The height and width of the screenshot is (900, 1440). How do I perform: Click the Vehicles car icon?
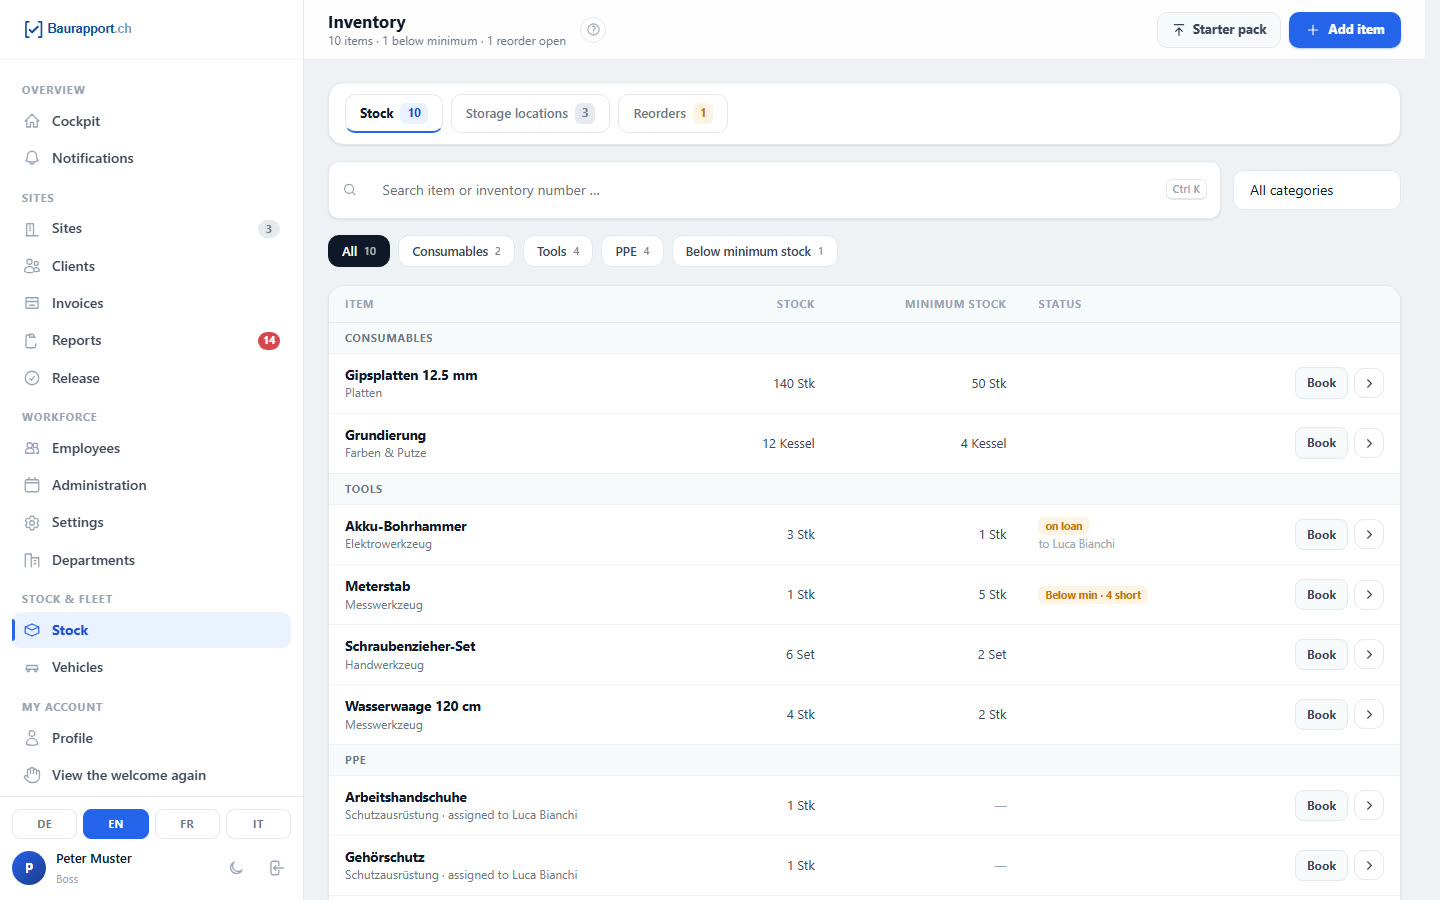pos(32,668)
